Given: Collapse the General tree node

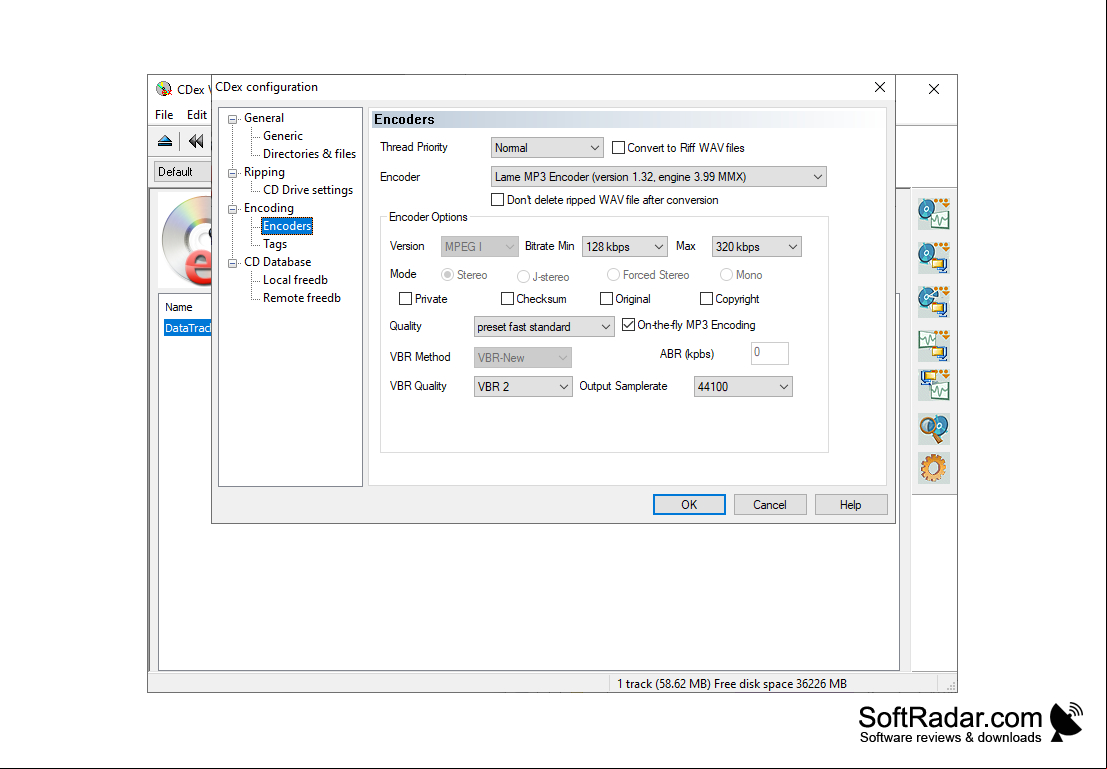Looking at the screenshot, I should coord(232,119).
